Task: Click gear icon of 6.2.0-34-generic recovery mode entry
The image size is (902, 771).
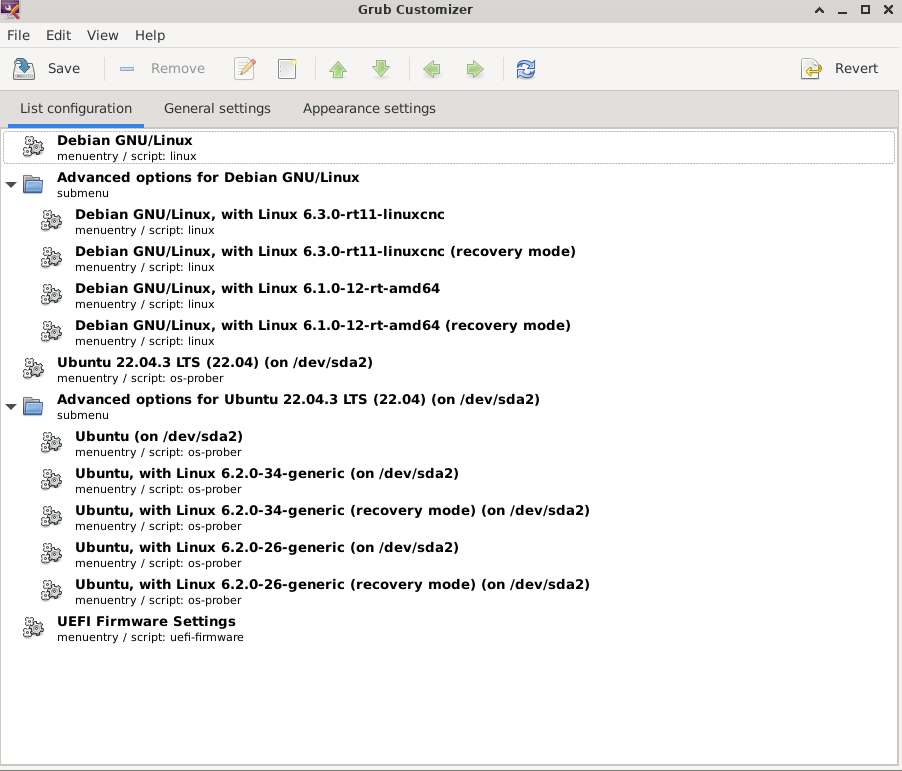Action: [51, 517]
